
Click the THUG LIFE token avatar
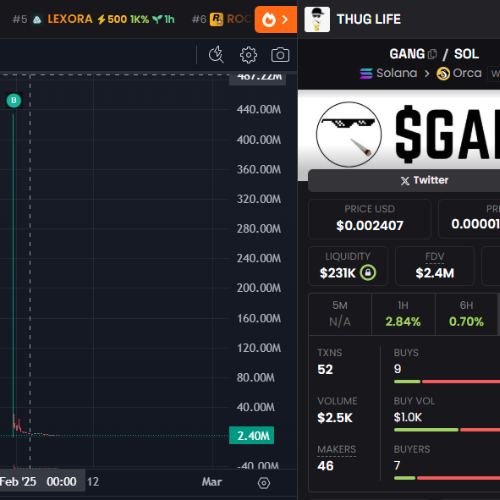click(317, 19)
